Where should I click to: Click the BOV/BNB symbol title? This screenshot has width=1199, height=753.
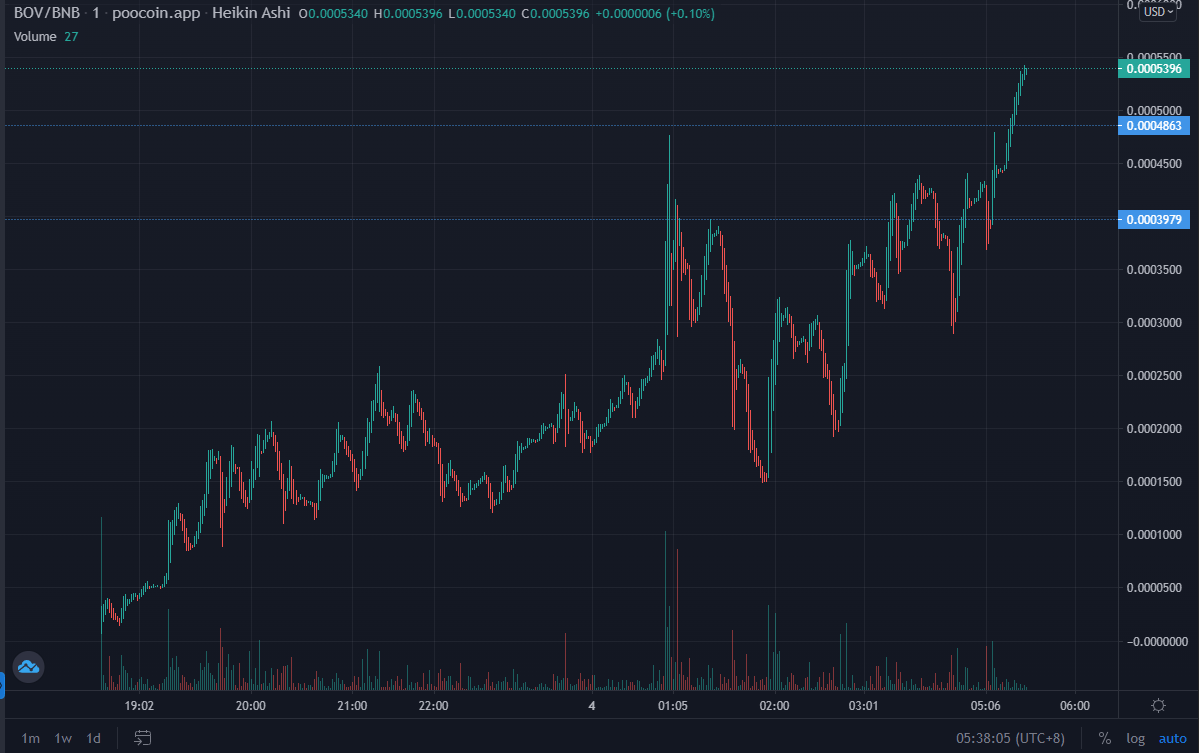tap(47, 13)
